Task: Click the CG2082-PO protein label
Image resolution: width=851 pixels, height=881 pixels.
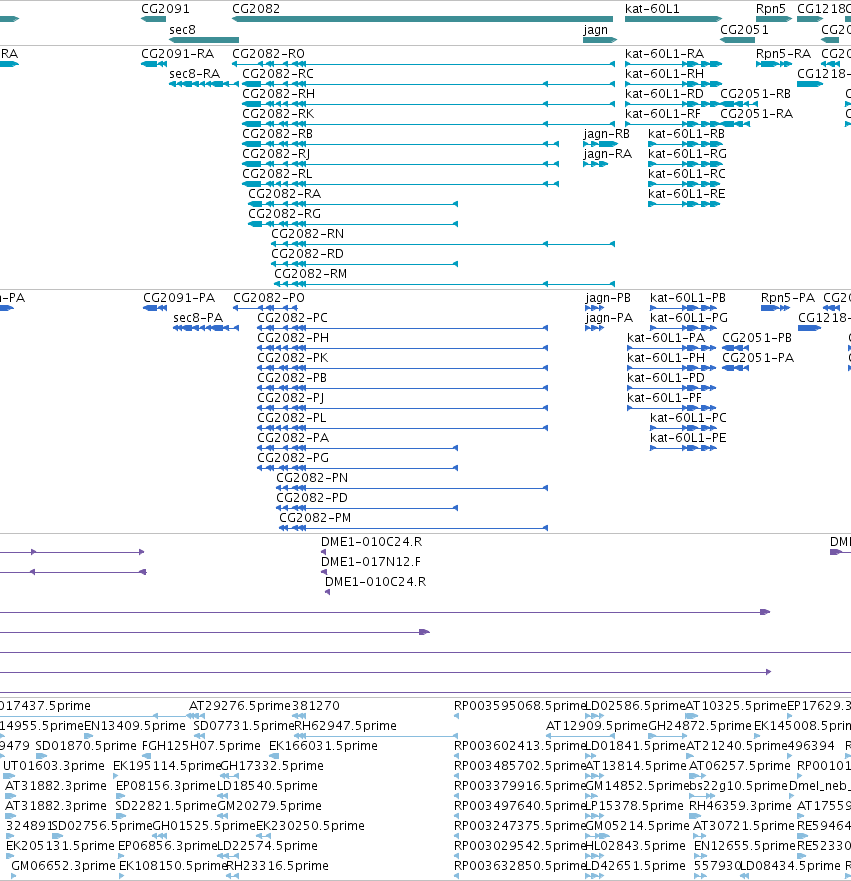Action: tap(269, 297)
